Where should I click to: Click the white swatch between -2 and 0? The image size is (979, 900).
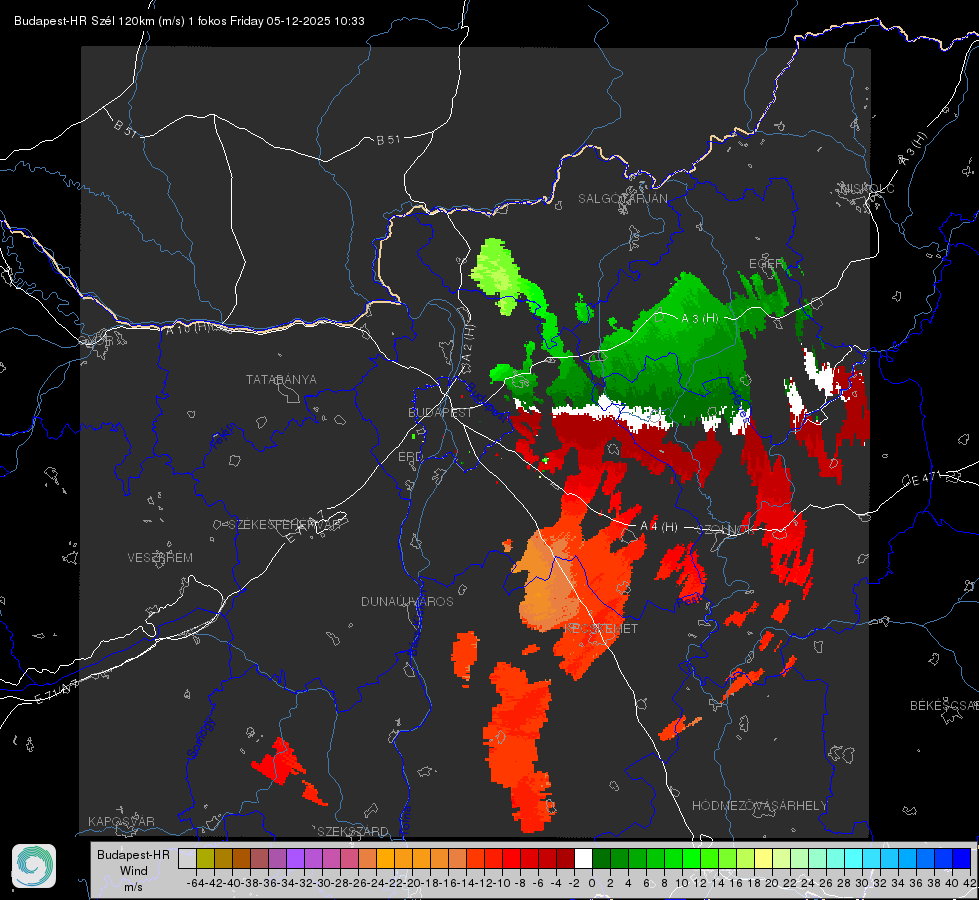(583, 858)
